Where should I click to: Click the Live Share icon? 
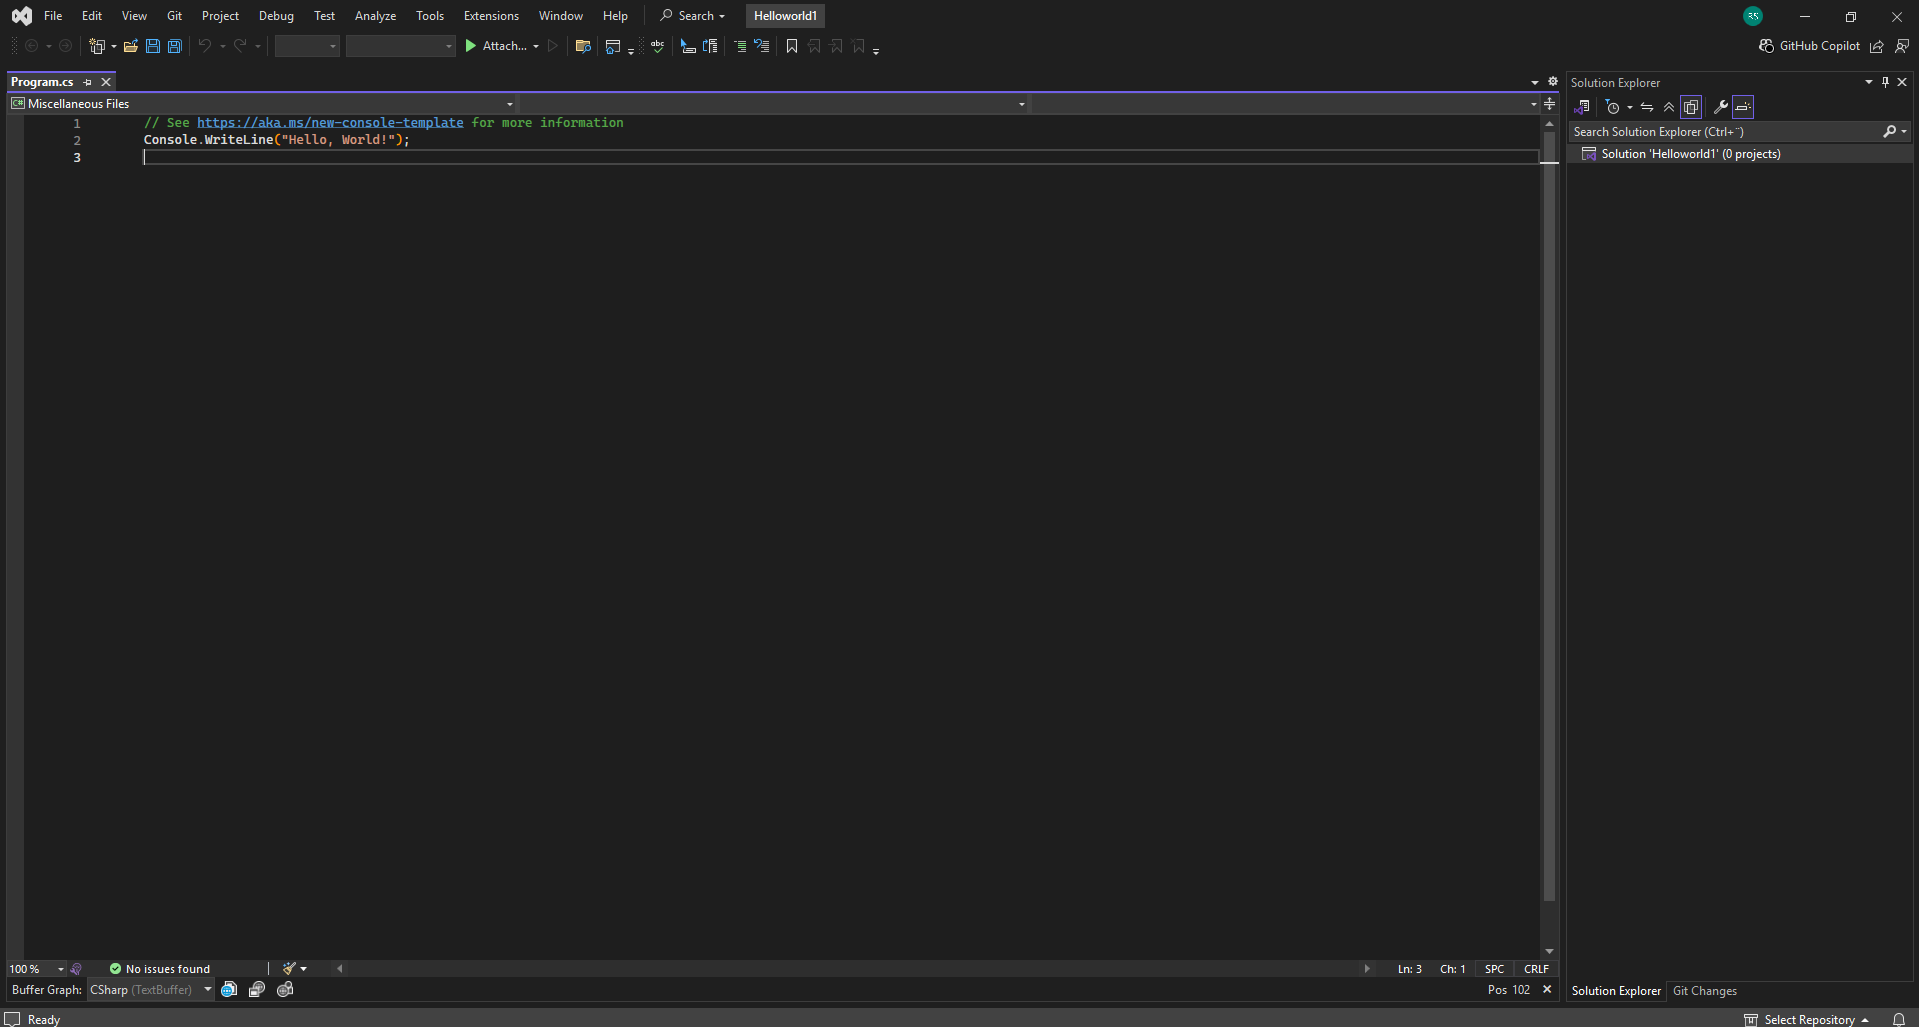[x=1877, y=46]
